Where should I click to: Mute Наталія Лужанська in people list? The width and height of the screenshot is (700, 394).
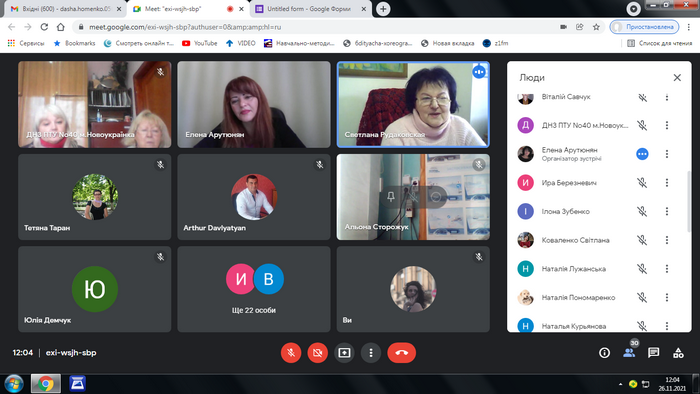click(x=642, y=269)
